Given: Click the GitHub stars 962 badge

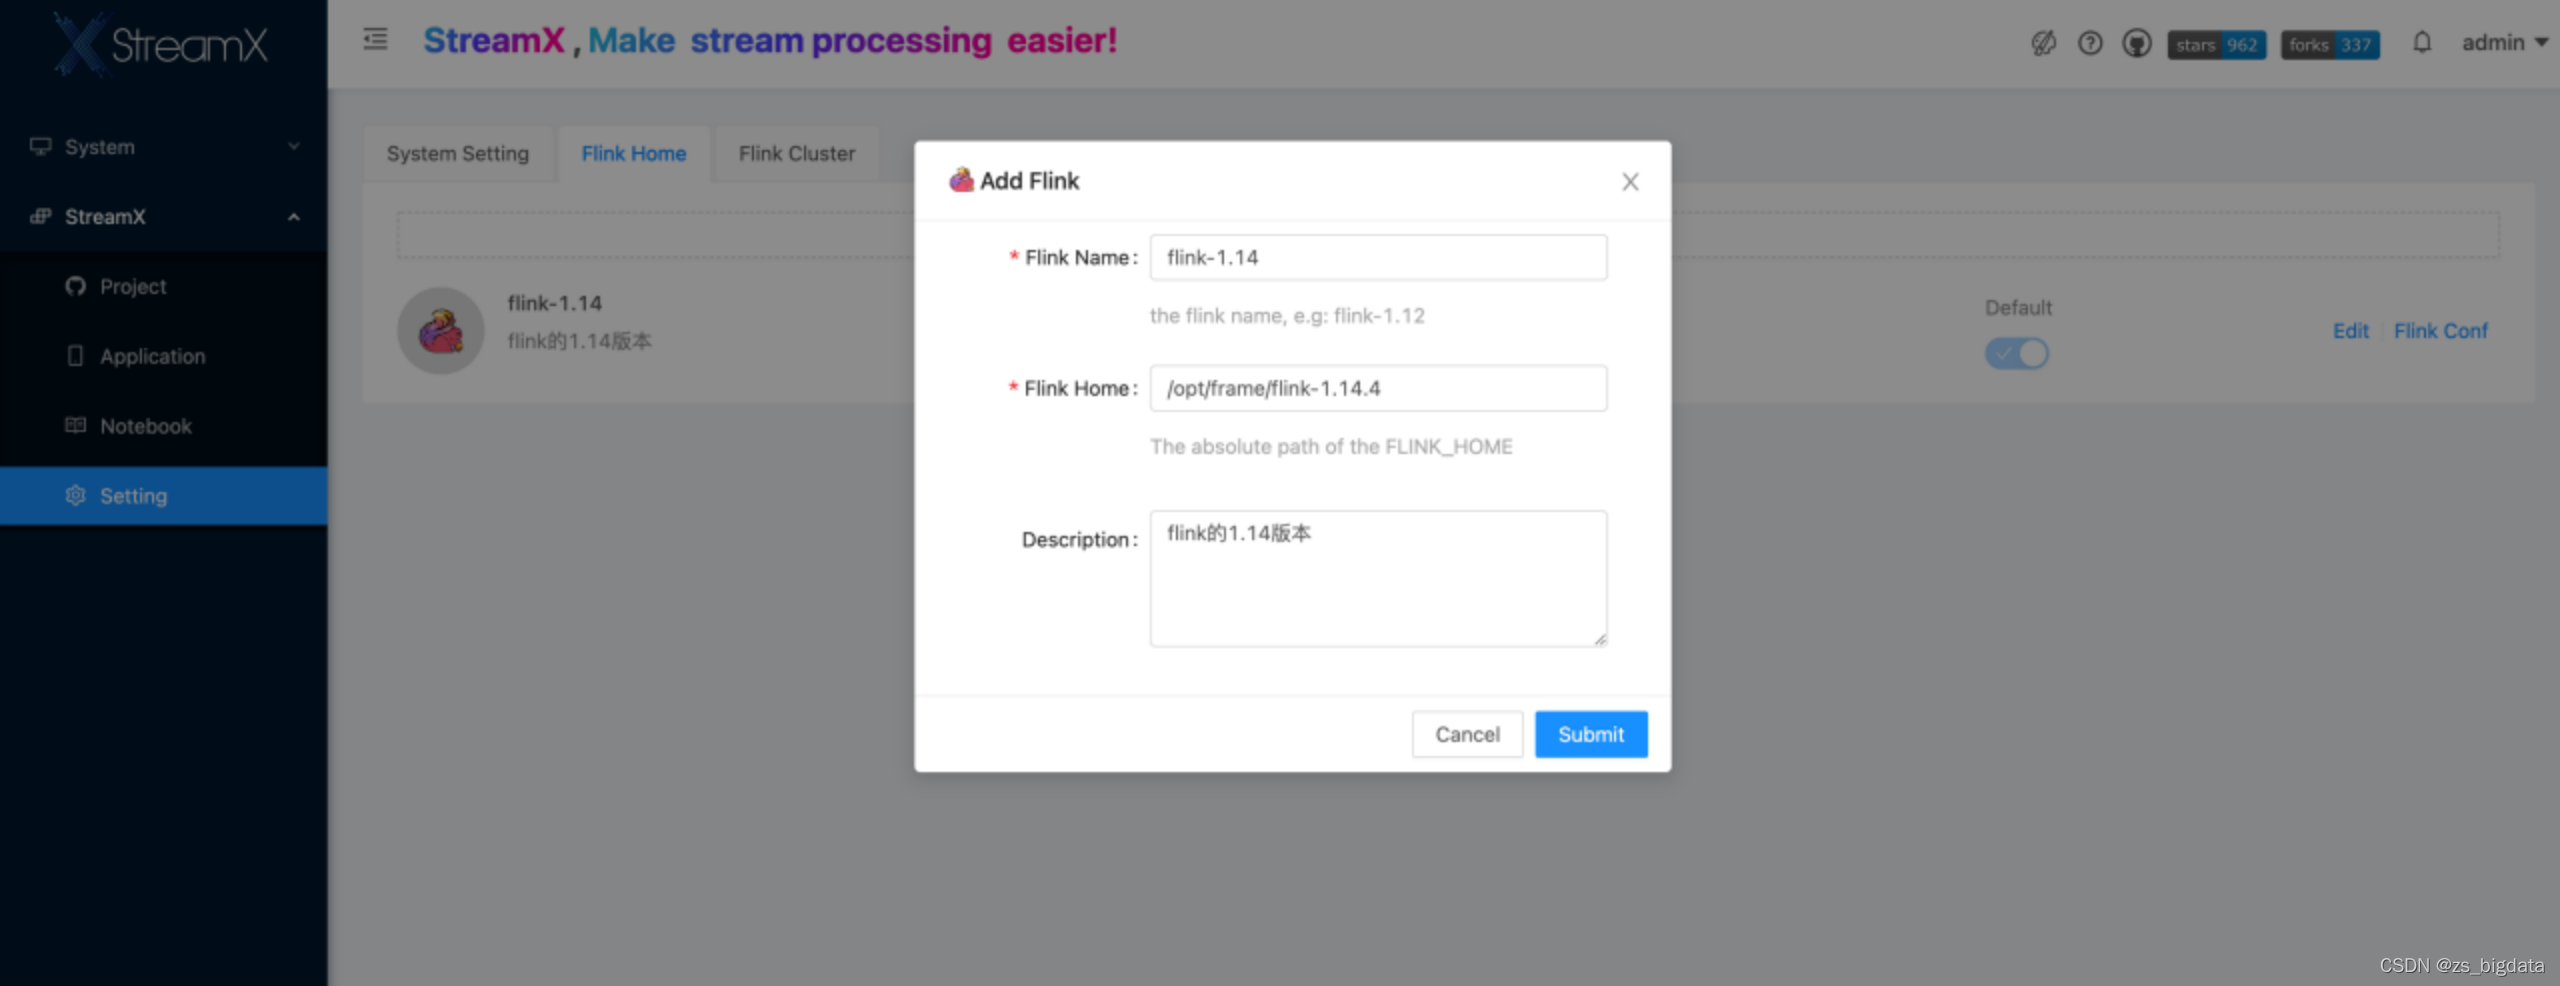Looking at the screenshot, I should 2217,45.
